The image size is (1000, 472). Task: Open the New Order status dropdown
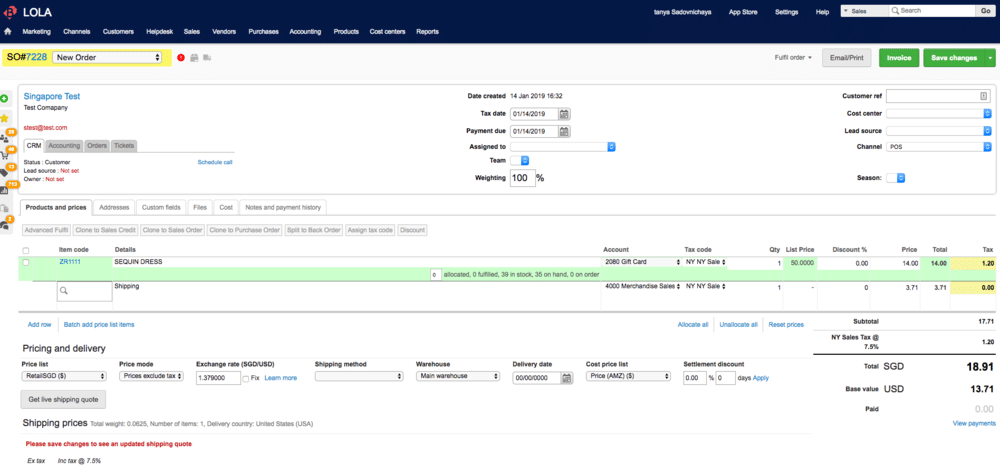108,58
